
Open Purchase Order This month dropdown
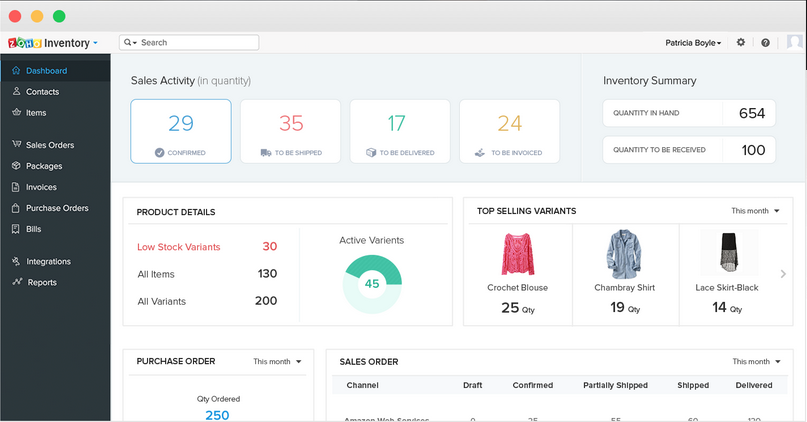(x=277, y=362)
